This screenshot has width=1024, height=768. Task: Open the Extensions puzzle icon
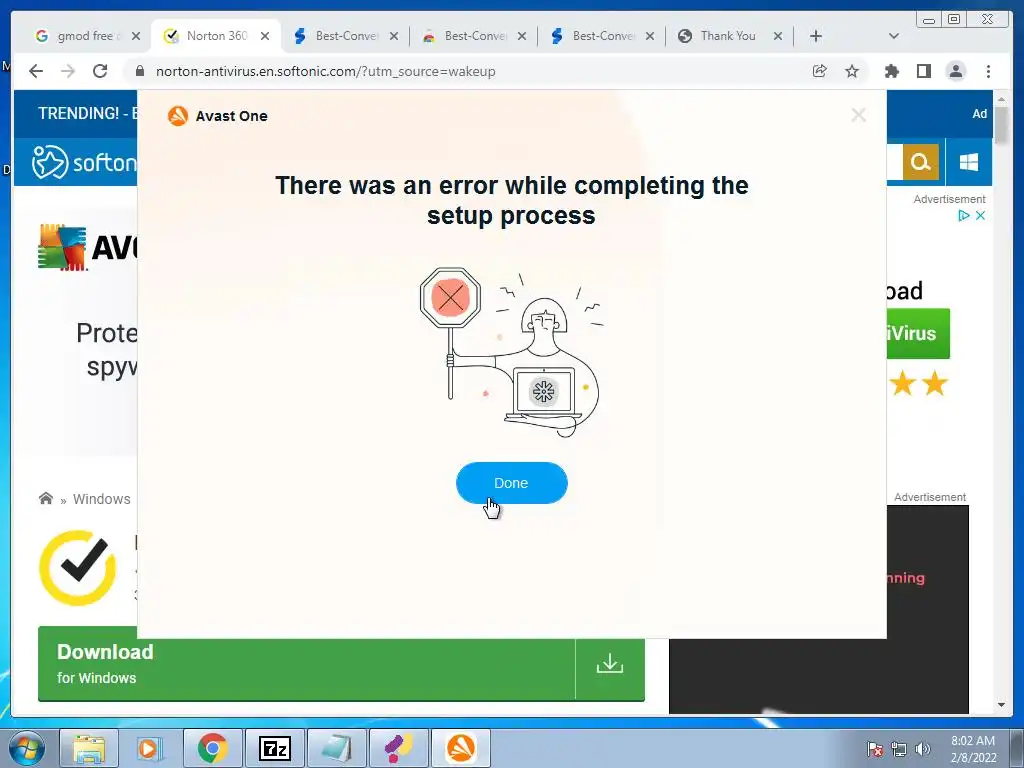click(891, 71)
